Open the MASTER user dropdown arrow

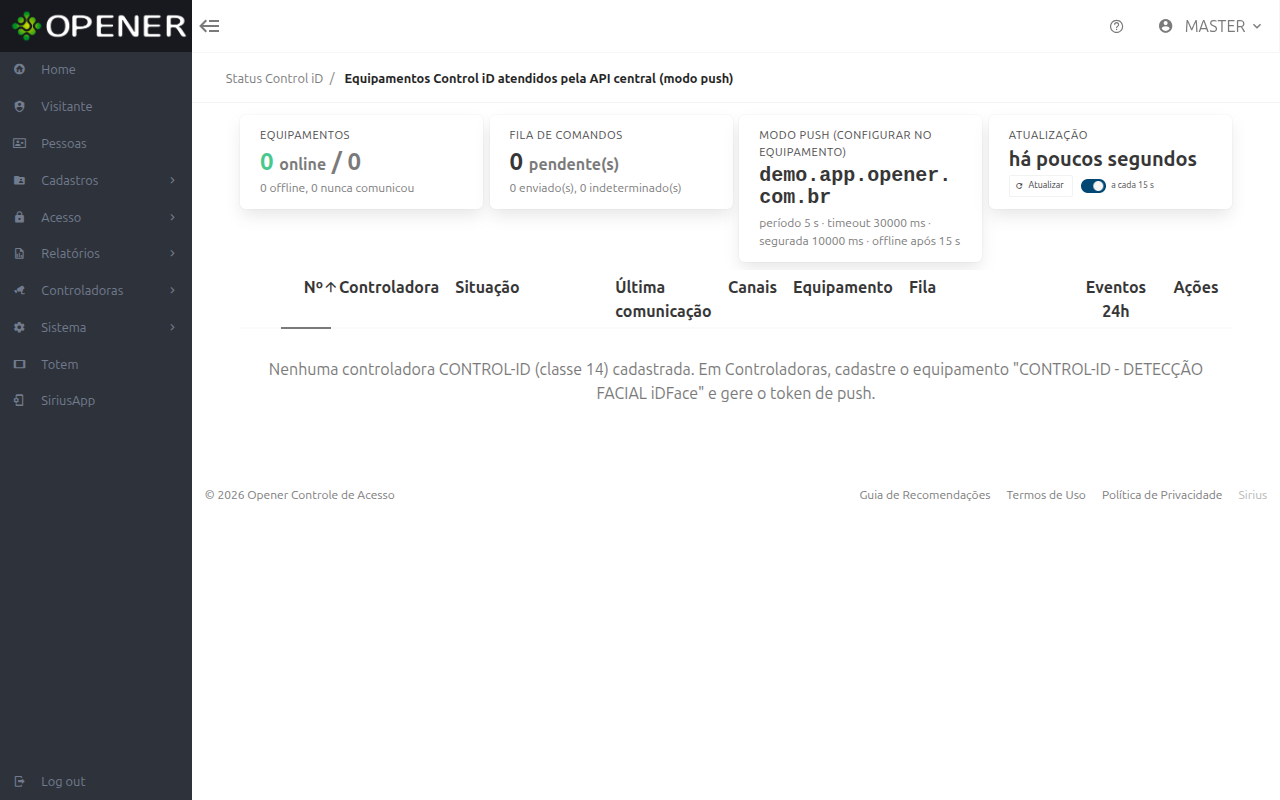coord(1257,26)
